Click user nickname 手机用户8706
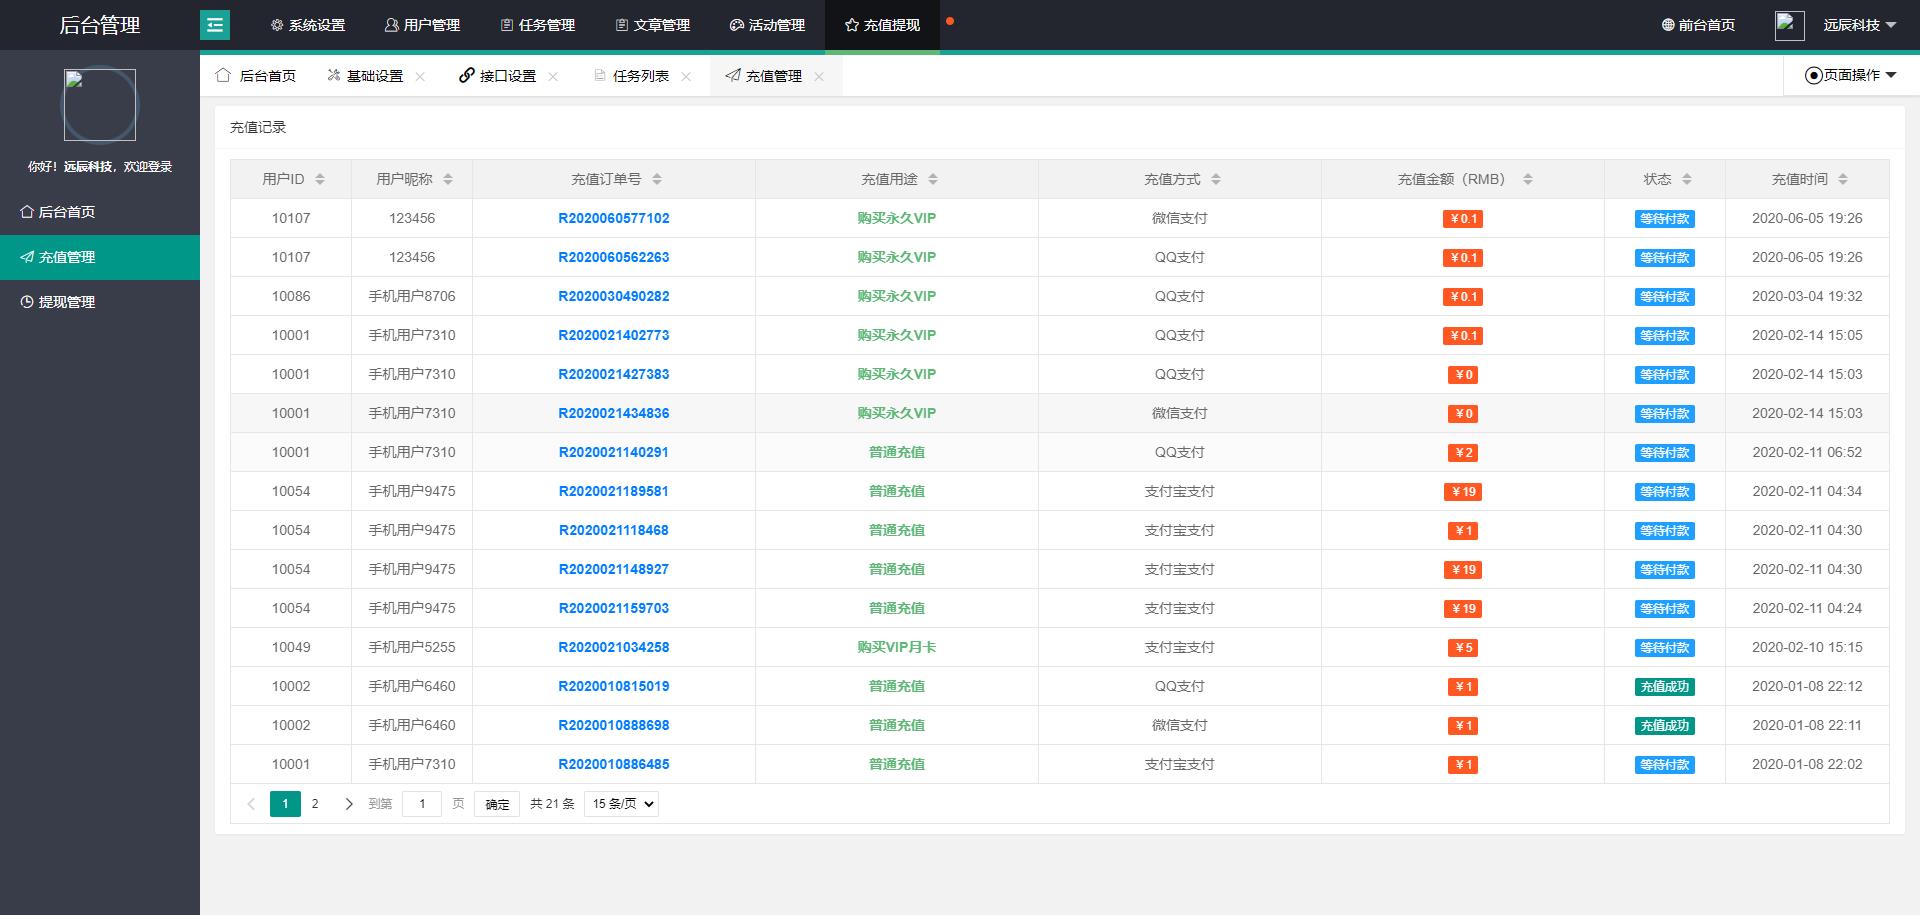1920x915 pixels. (x=412, y=296)
